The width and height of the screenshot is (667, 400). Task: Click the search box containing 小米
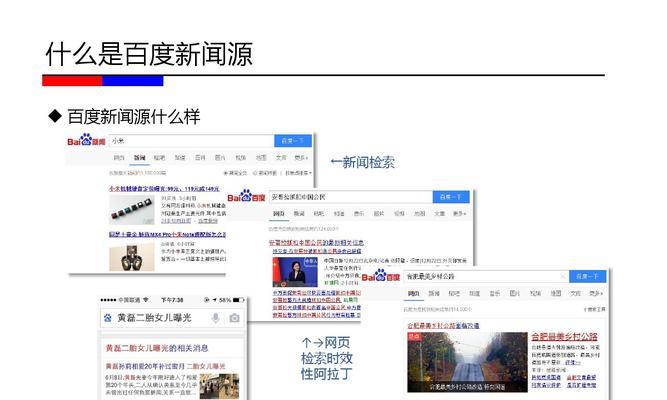click(191, 141)
